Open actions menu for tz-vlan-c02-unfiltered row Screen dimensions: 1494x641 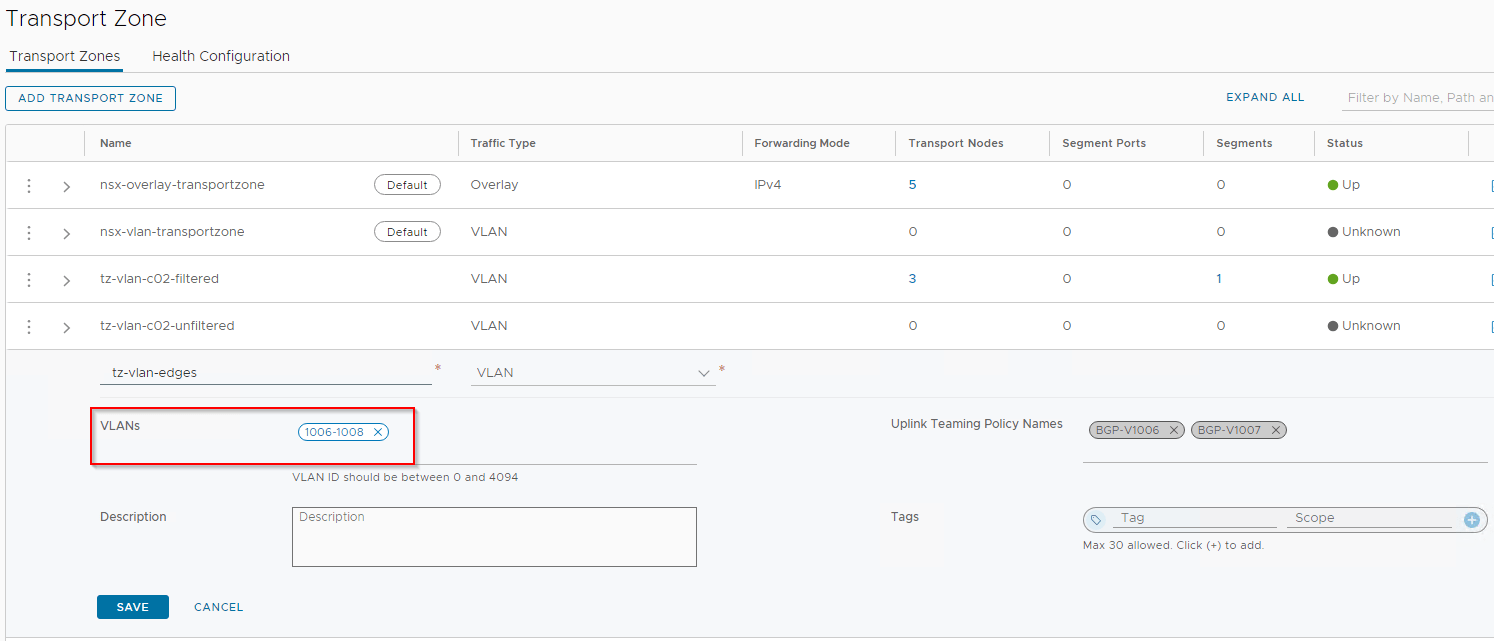click(x=29, y=327)
